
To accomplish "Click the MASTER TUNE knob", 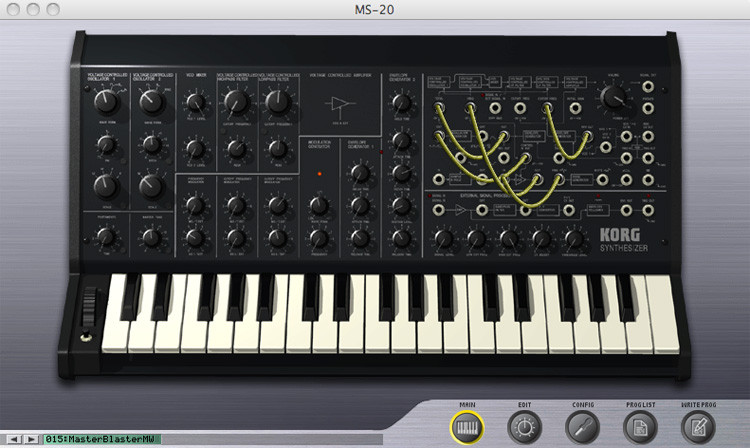I will click(152, 237).
